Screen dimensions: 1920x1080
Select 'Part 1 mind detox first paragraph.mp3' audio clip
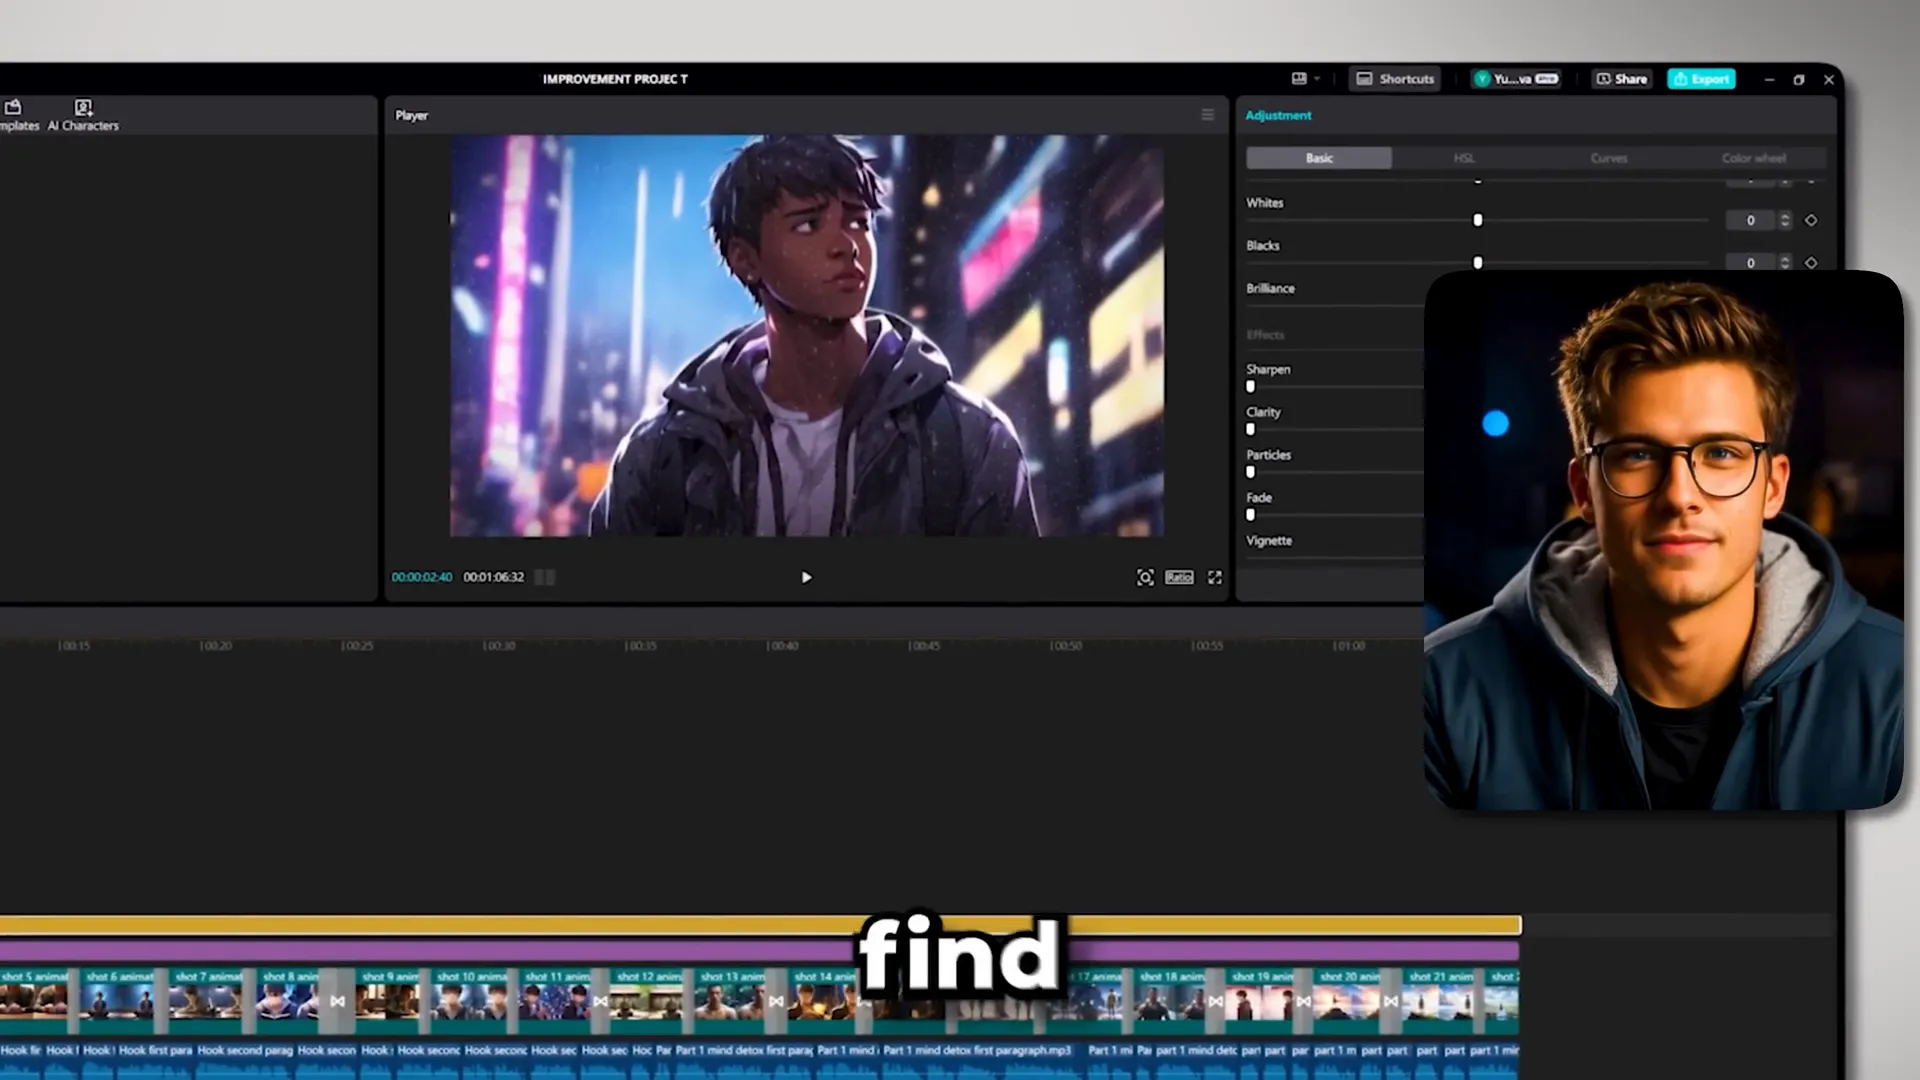[x=980, y=1060]
